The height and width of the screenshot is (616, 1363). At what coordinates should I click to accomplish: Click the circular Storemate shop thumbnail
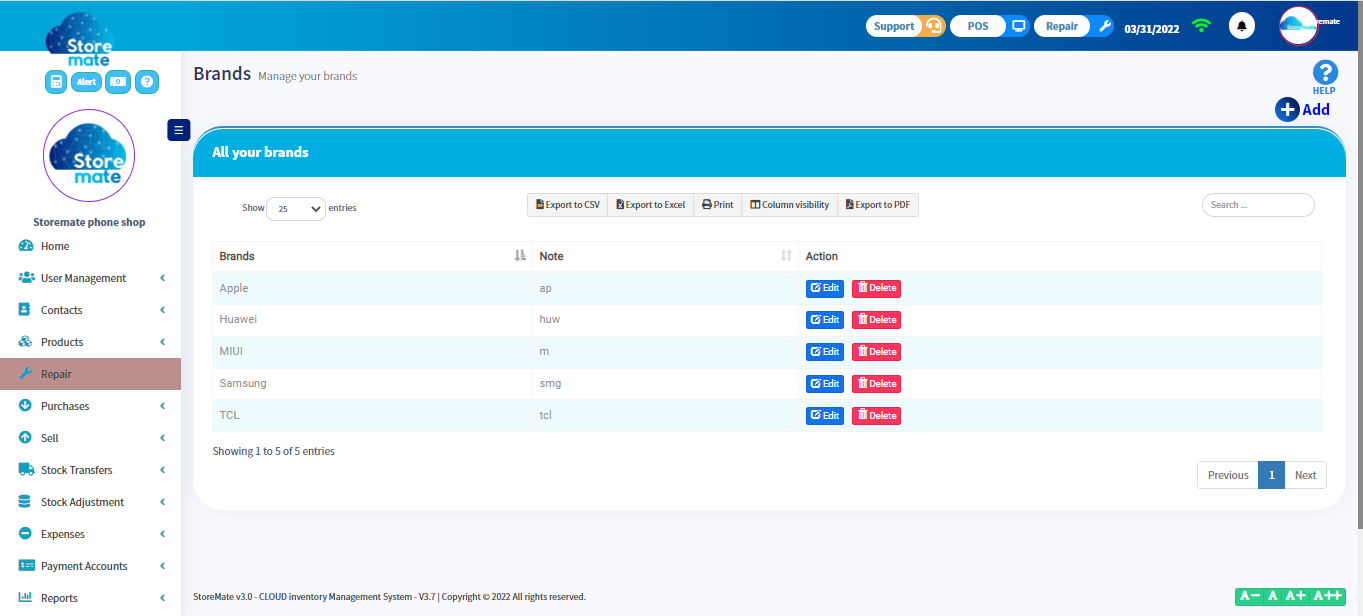coord(89,155)
